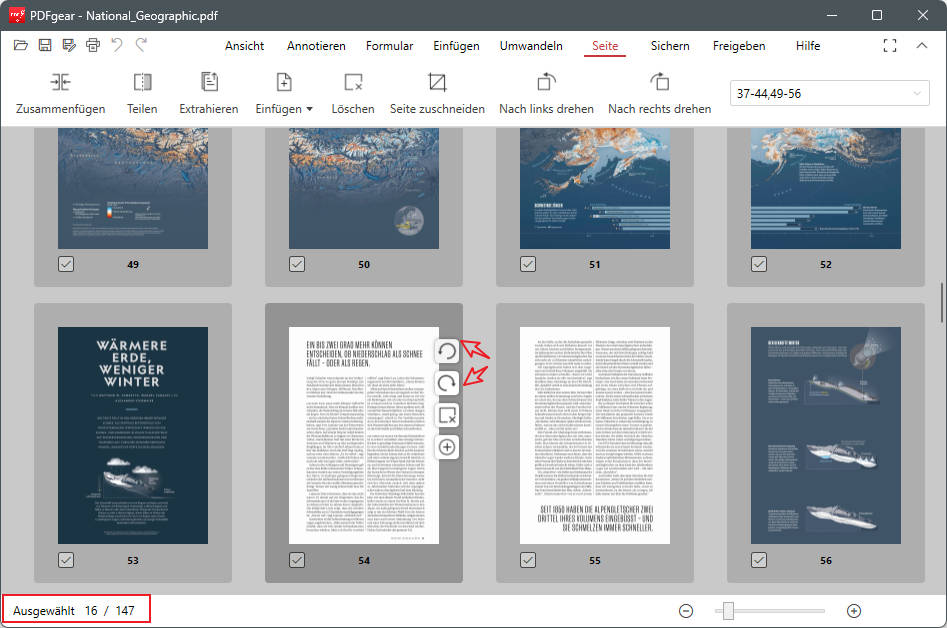The height and width of the screenshot is (628, 947).
Task: Open the Umwandeln menu
Action: [x=531, y=45]
